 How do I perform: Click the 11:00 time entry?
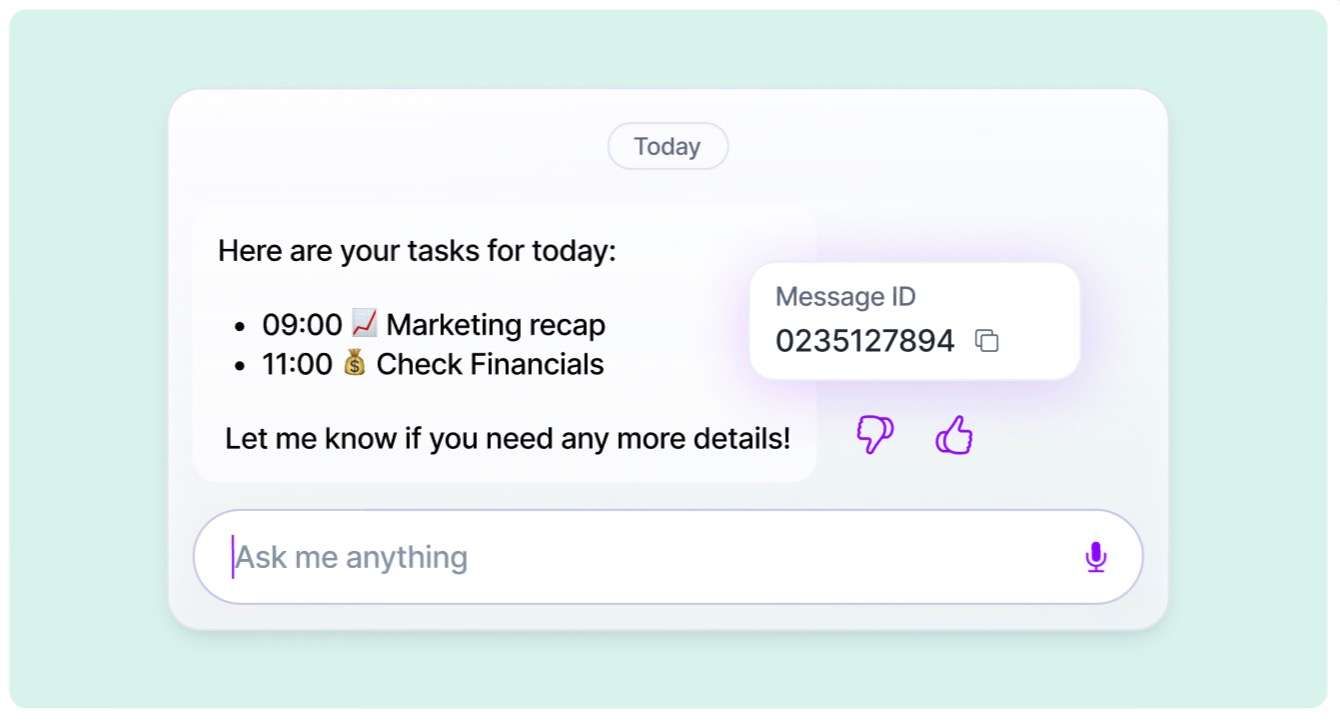coord(297,364)
